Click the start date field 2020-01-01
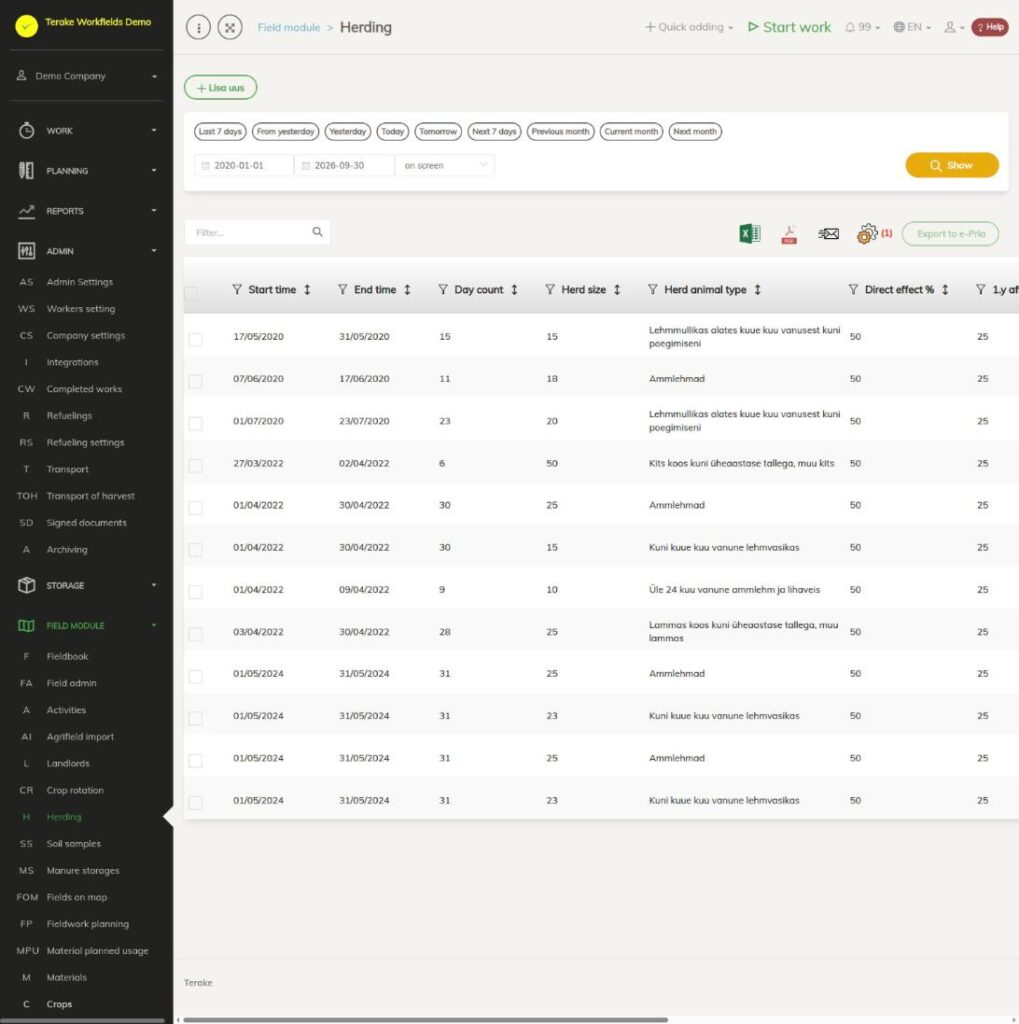The width and height of the screenshot is (1019, 1024). pos(244,165)
